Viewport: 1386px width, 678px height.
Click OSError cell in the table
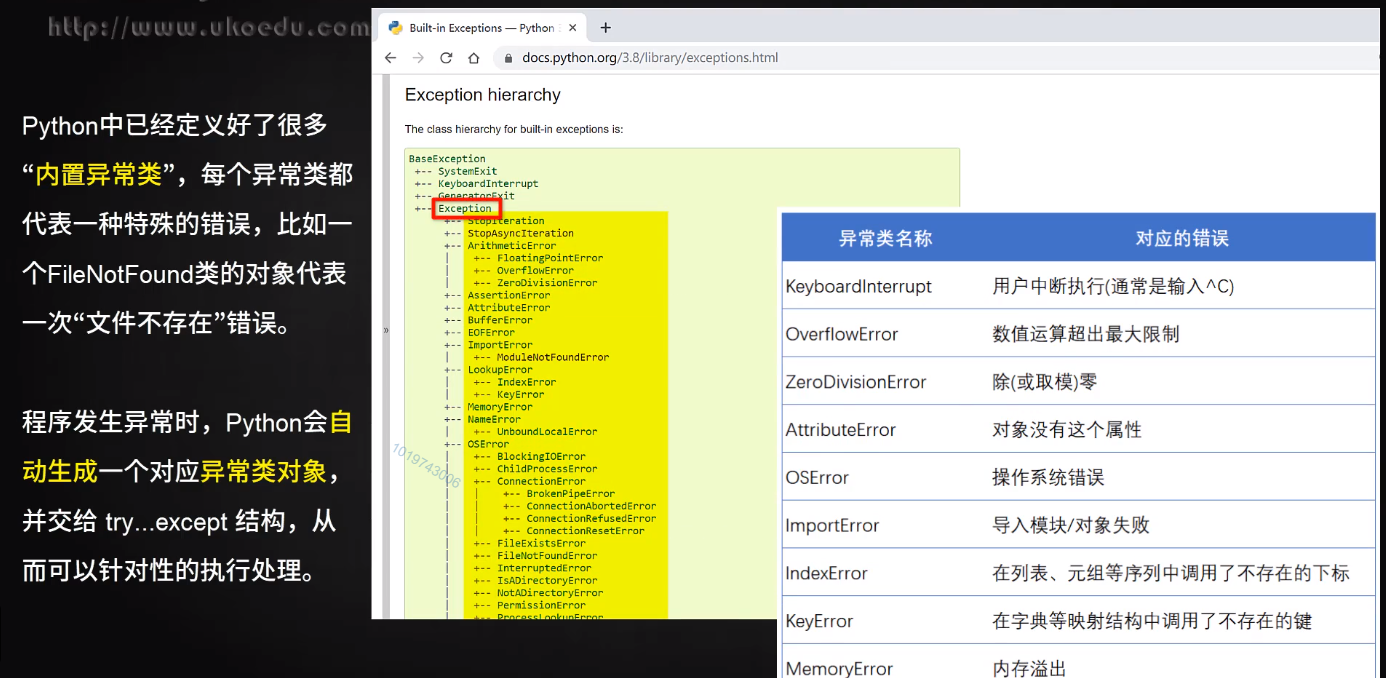click(x=817, y=478)
